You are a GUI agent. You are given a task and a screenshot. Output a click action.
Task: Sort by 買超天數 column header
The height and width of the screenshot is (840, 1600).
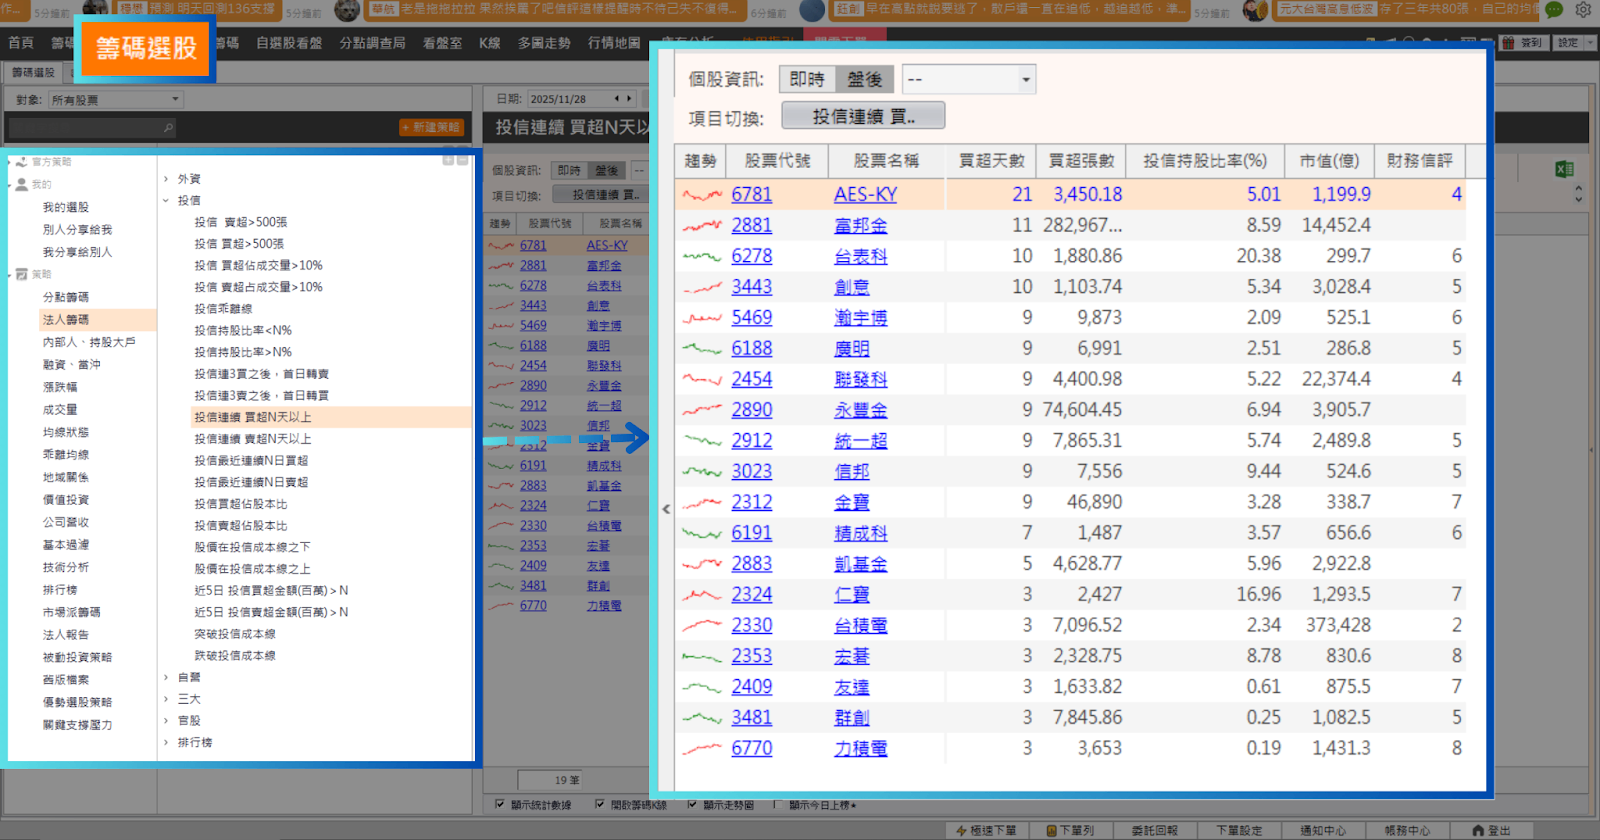click(x=991, y=161)
